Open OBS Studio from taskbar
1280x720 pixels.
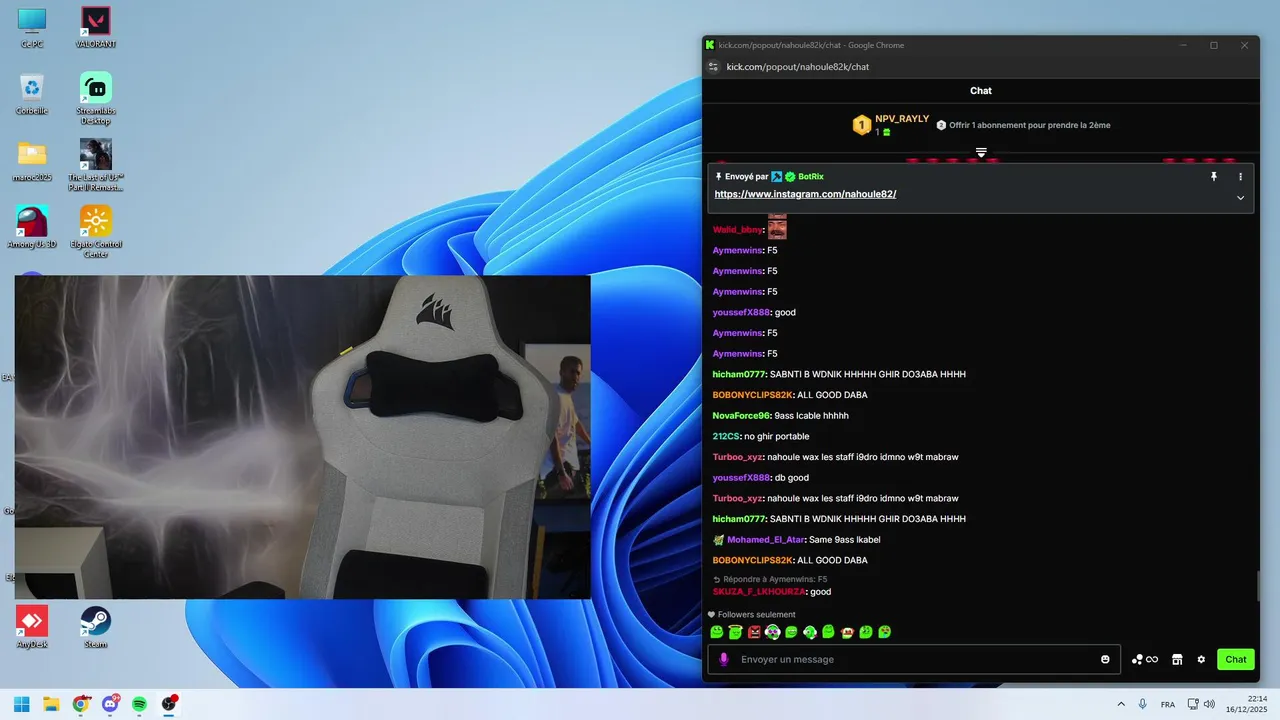coord(169,704)
